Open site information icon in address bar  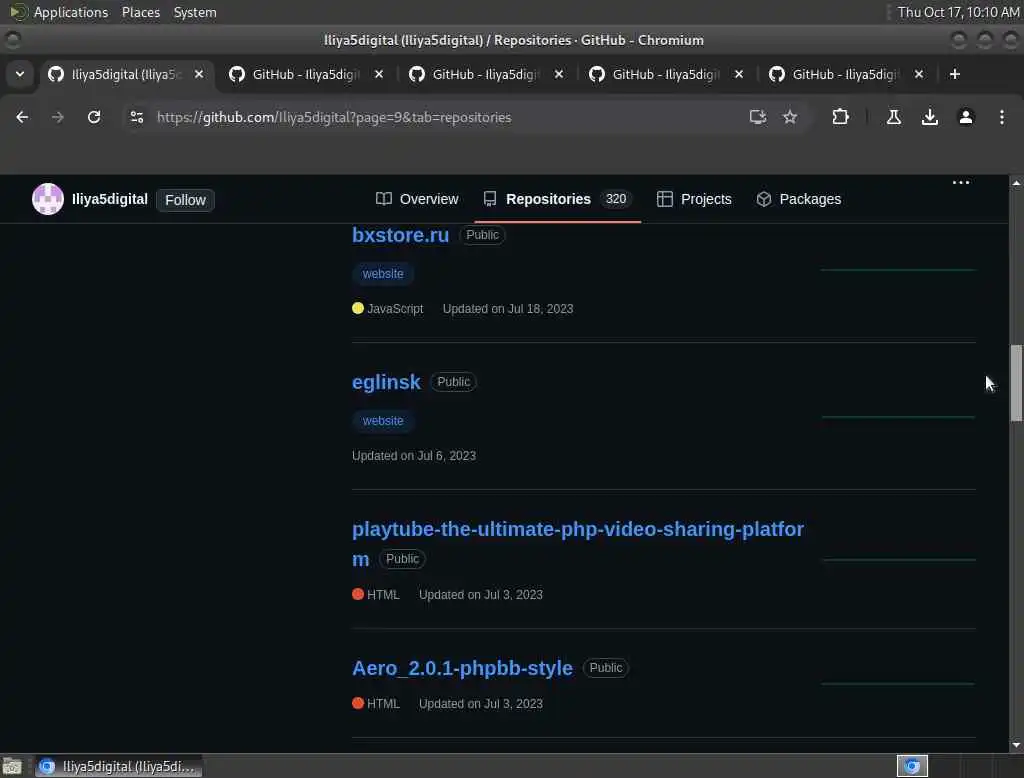click(136, 117)
